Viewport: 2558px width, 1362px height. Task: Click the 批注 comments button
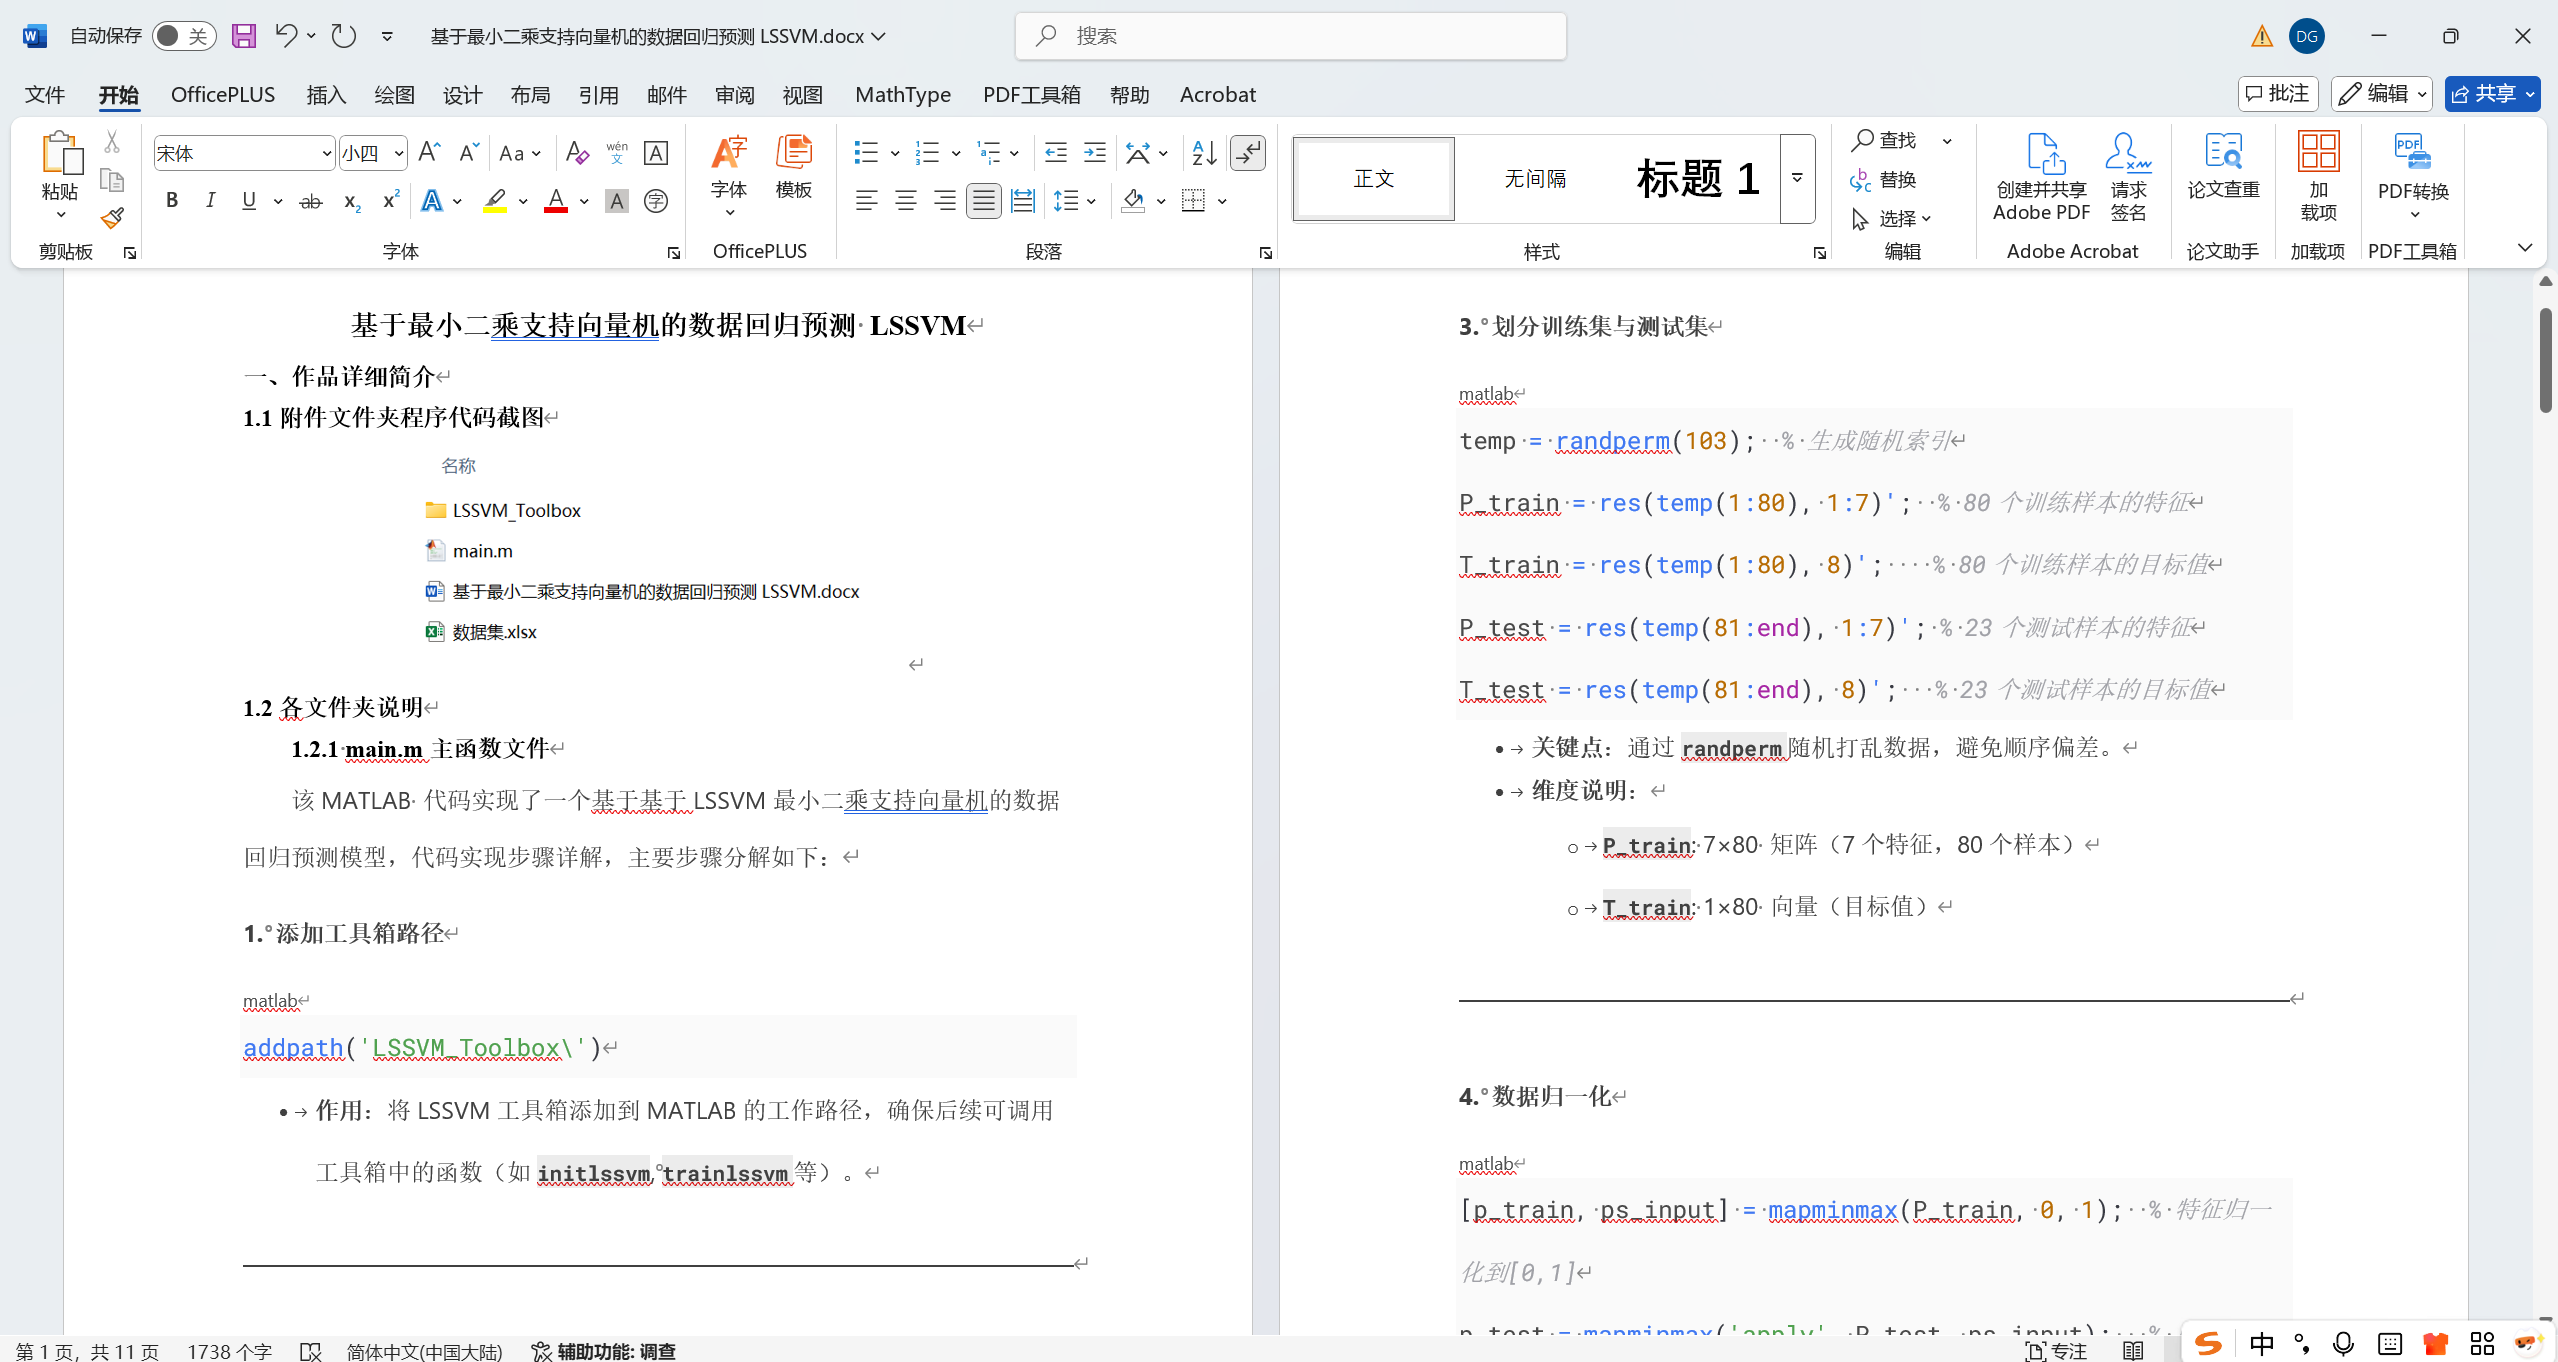click(2277, 93)
